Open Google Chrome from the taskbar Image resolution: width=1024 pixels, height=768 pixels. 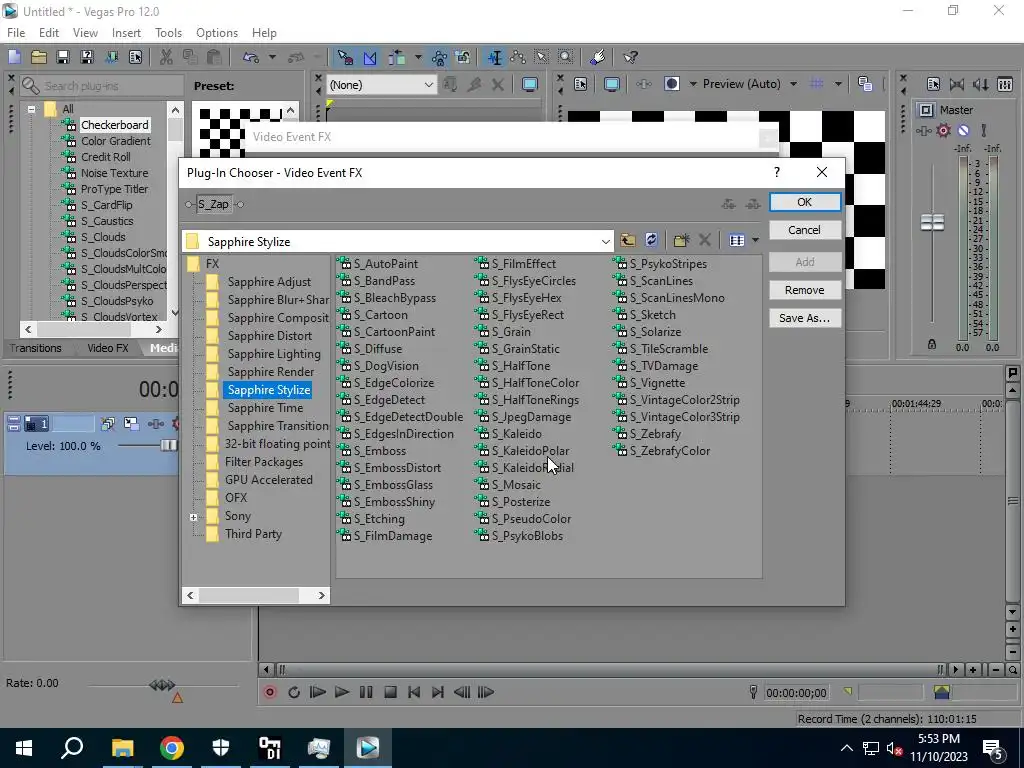click(x=172, y=748)
